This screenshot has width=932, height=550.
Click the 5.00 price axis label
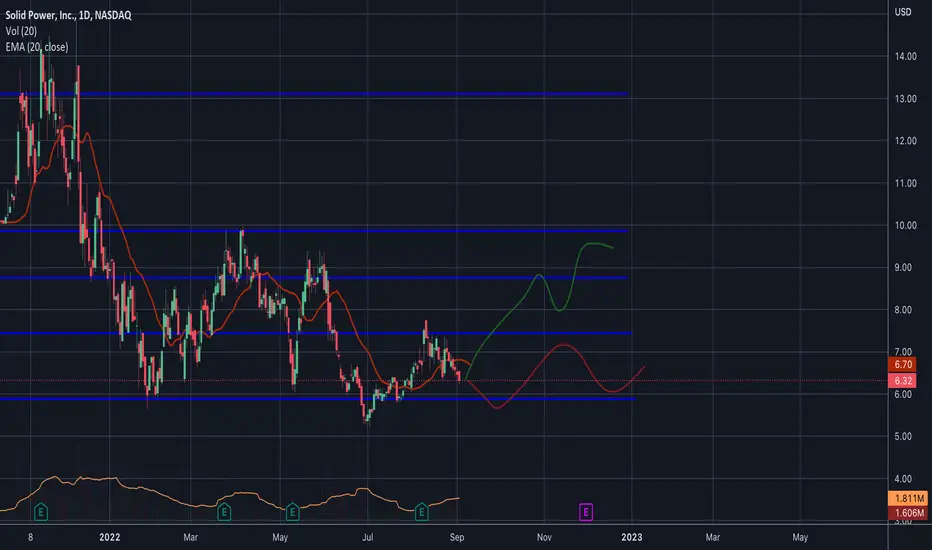click(903, 436)
